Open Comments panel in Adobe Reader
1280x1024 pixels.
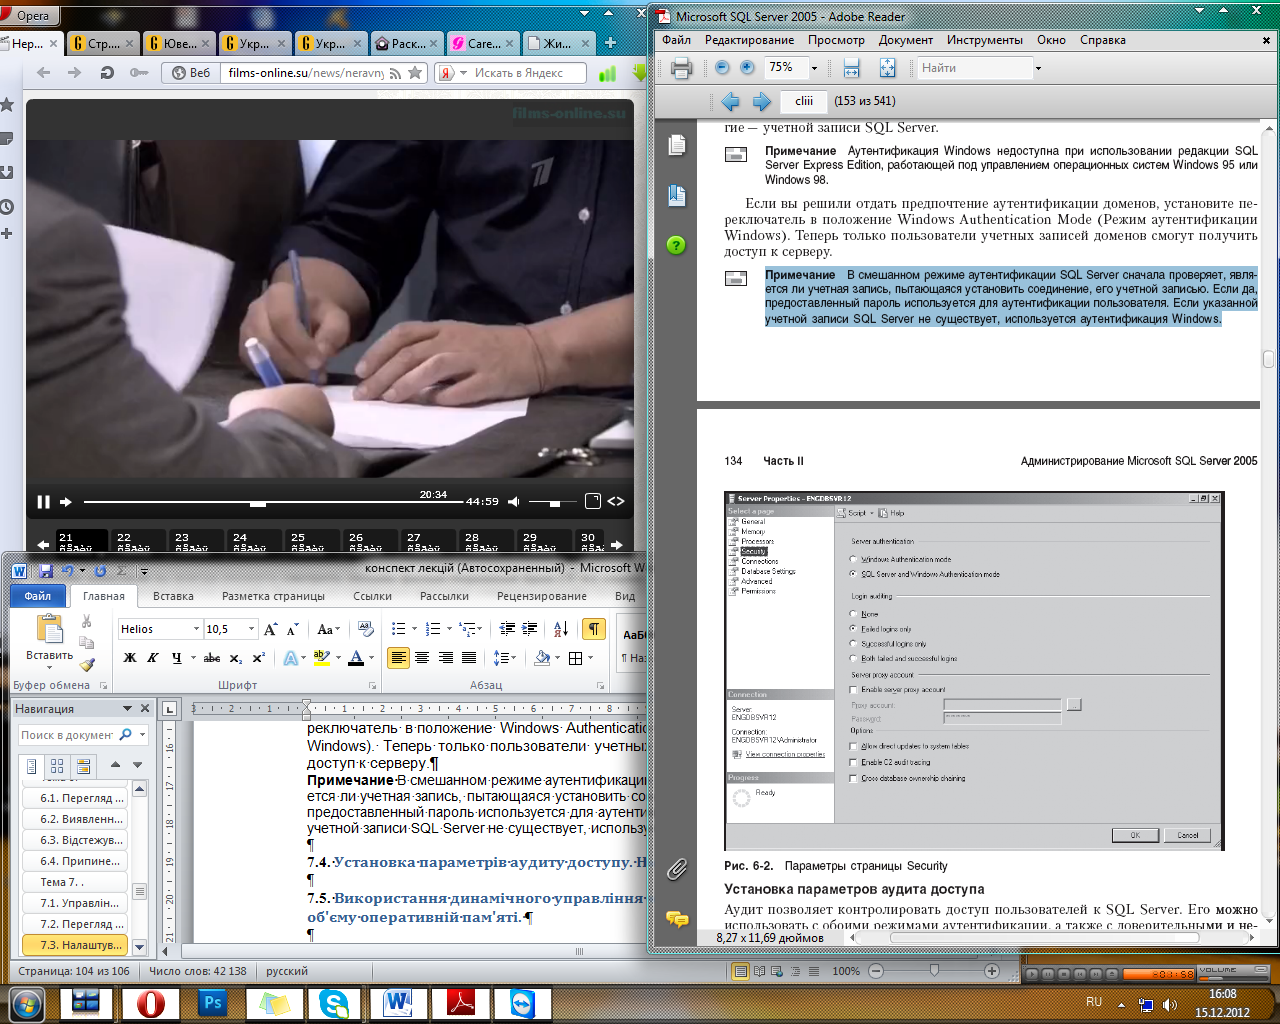pos(677,919)
